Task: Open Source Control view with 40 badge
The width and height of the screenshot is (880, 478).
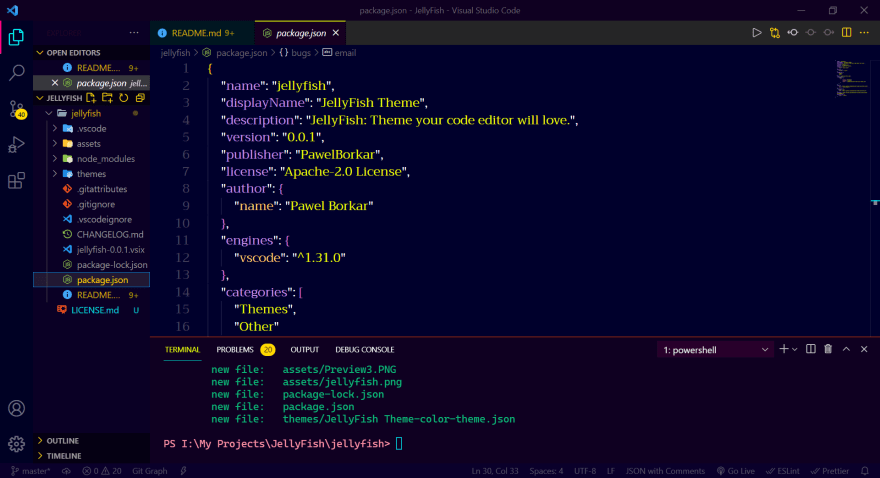Action: coord(17,109)
